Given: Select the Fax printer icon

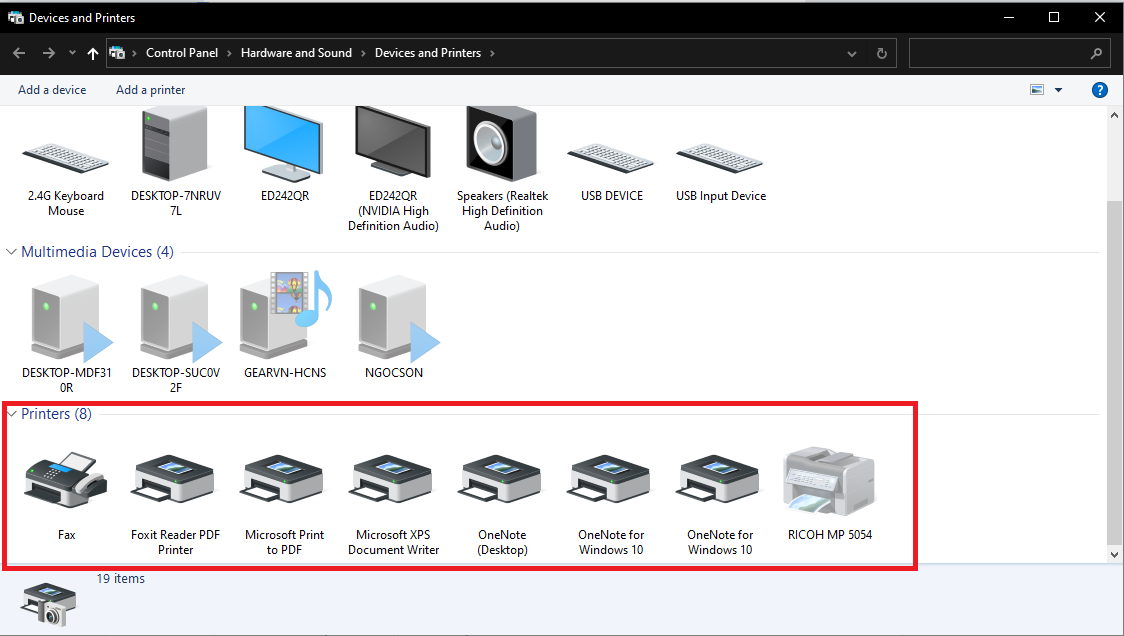Looking at the screenshot, I should click(66, 478).
